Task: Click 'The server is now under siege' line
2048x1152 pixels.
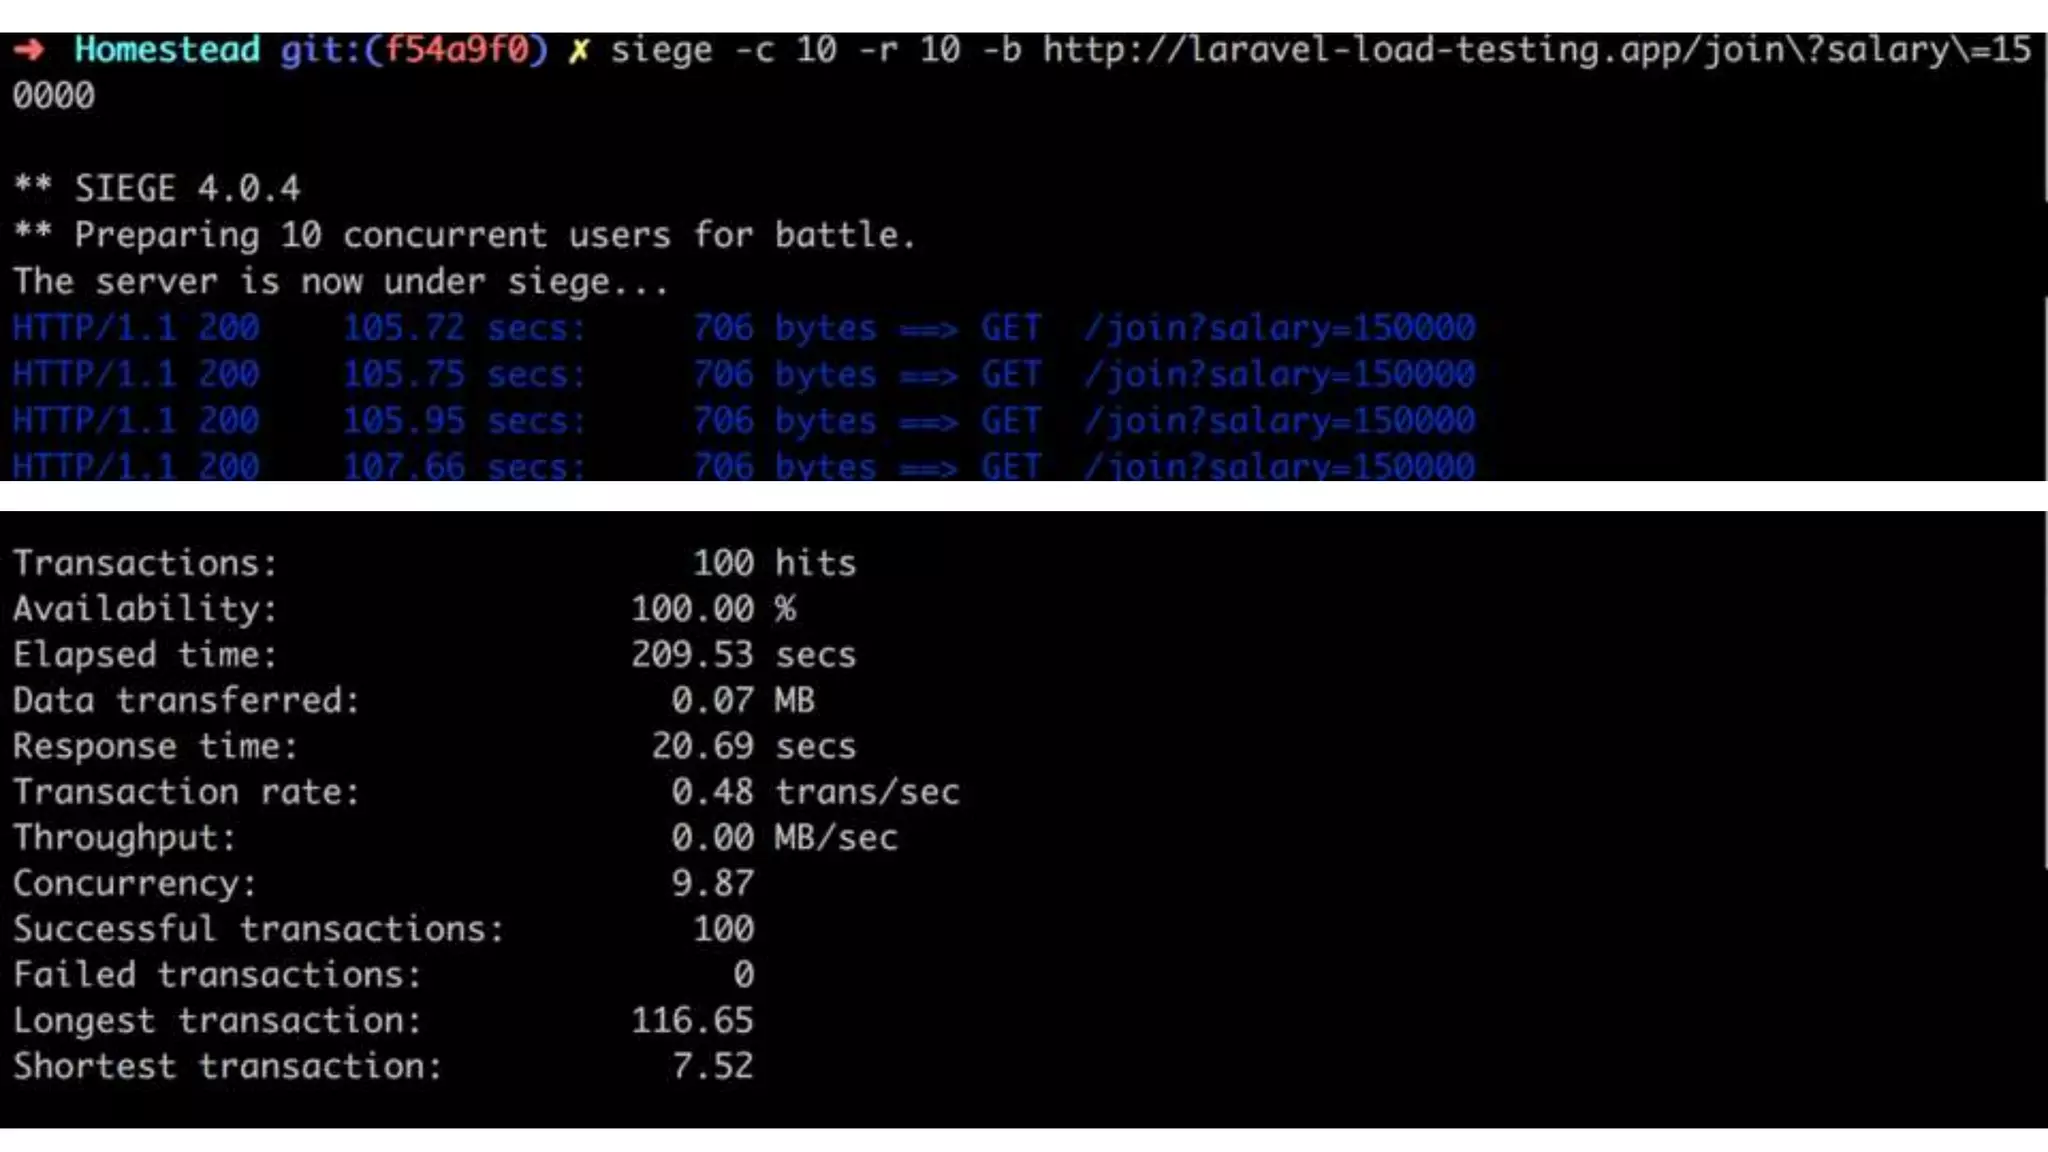Action: tap(340, 282)
